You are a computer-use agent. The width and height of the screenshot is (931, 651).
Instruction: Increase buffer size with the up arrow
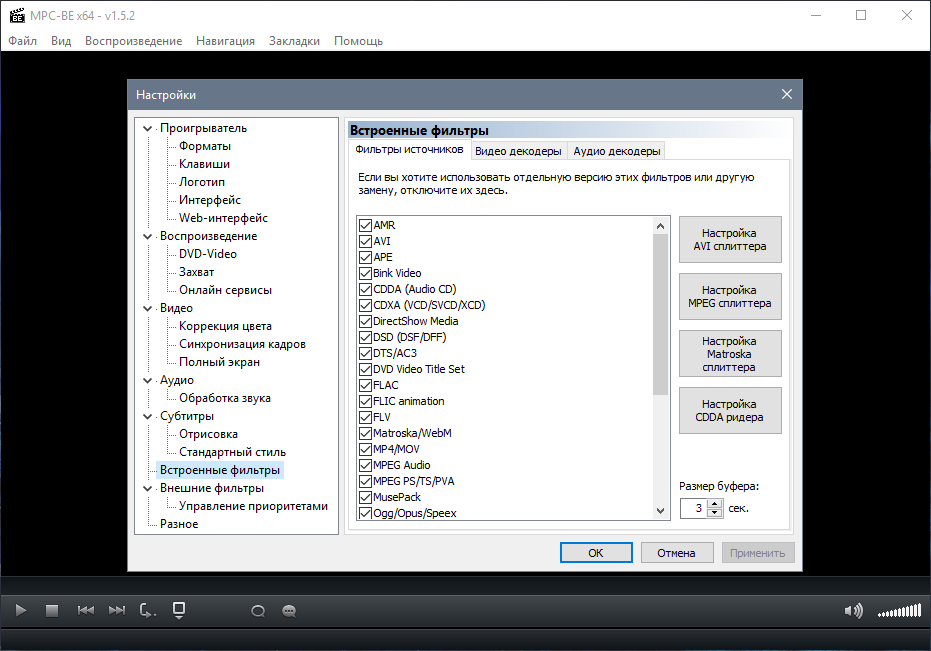[x=714, y=504]
